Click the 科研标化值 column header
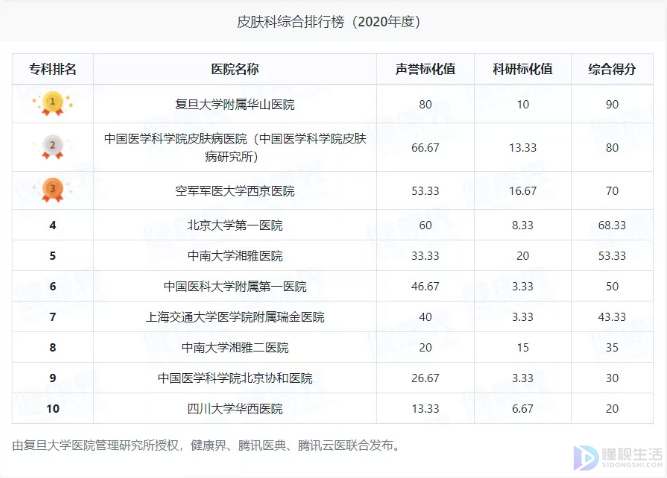 pyautogui.click(x=522, y=69)
